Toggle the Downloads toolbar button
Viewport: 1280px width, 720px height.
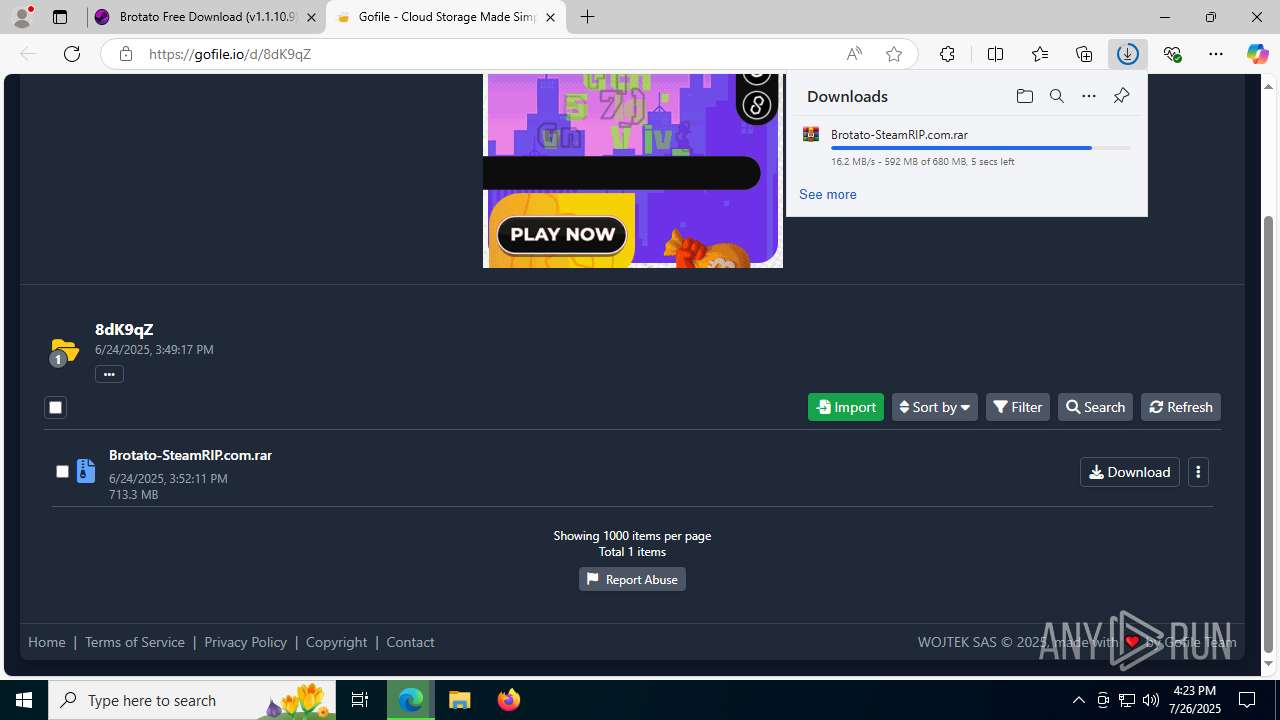pyautogui.click(x=1128, y=54)
